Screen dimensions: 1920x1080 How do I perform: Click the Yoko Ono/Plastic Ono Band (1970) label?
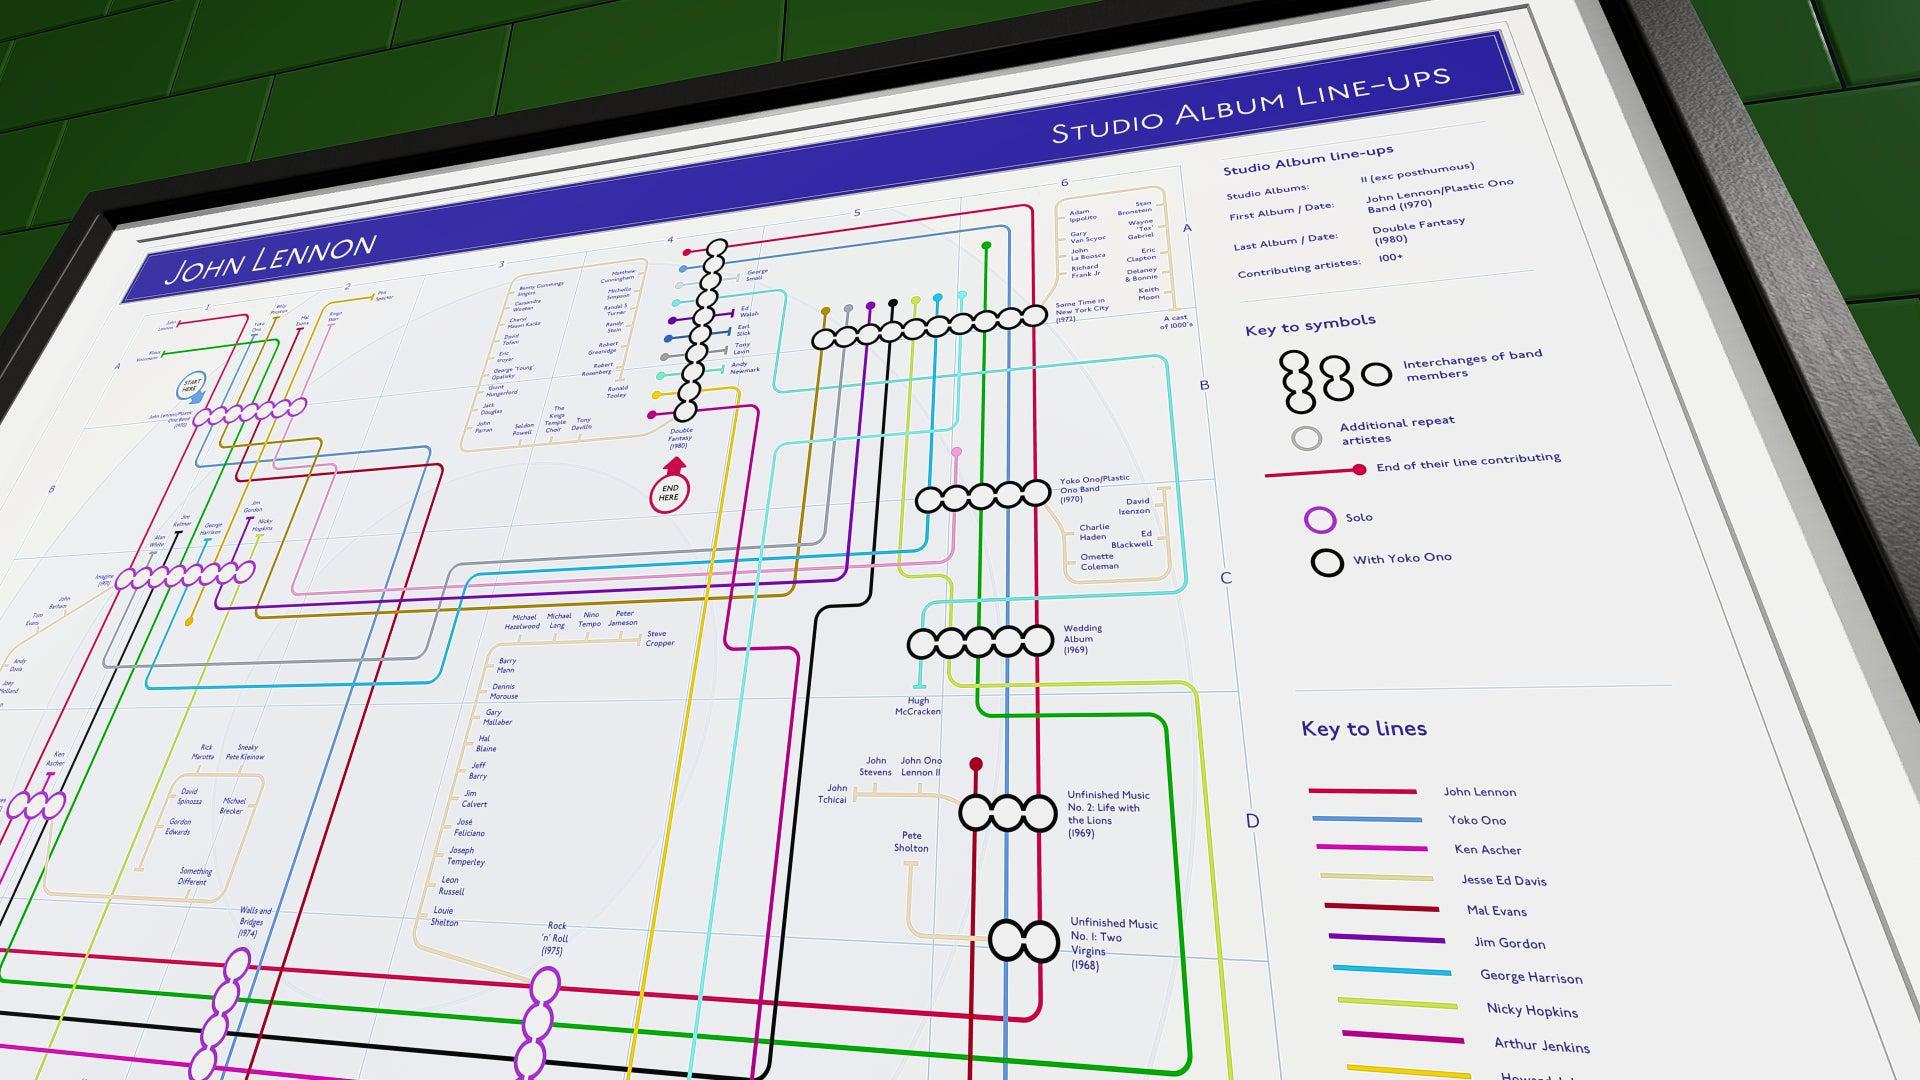tap(1094, 489)
